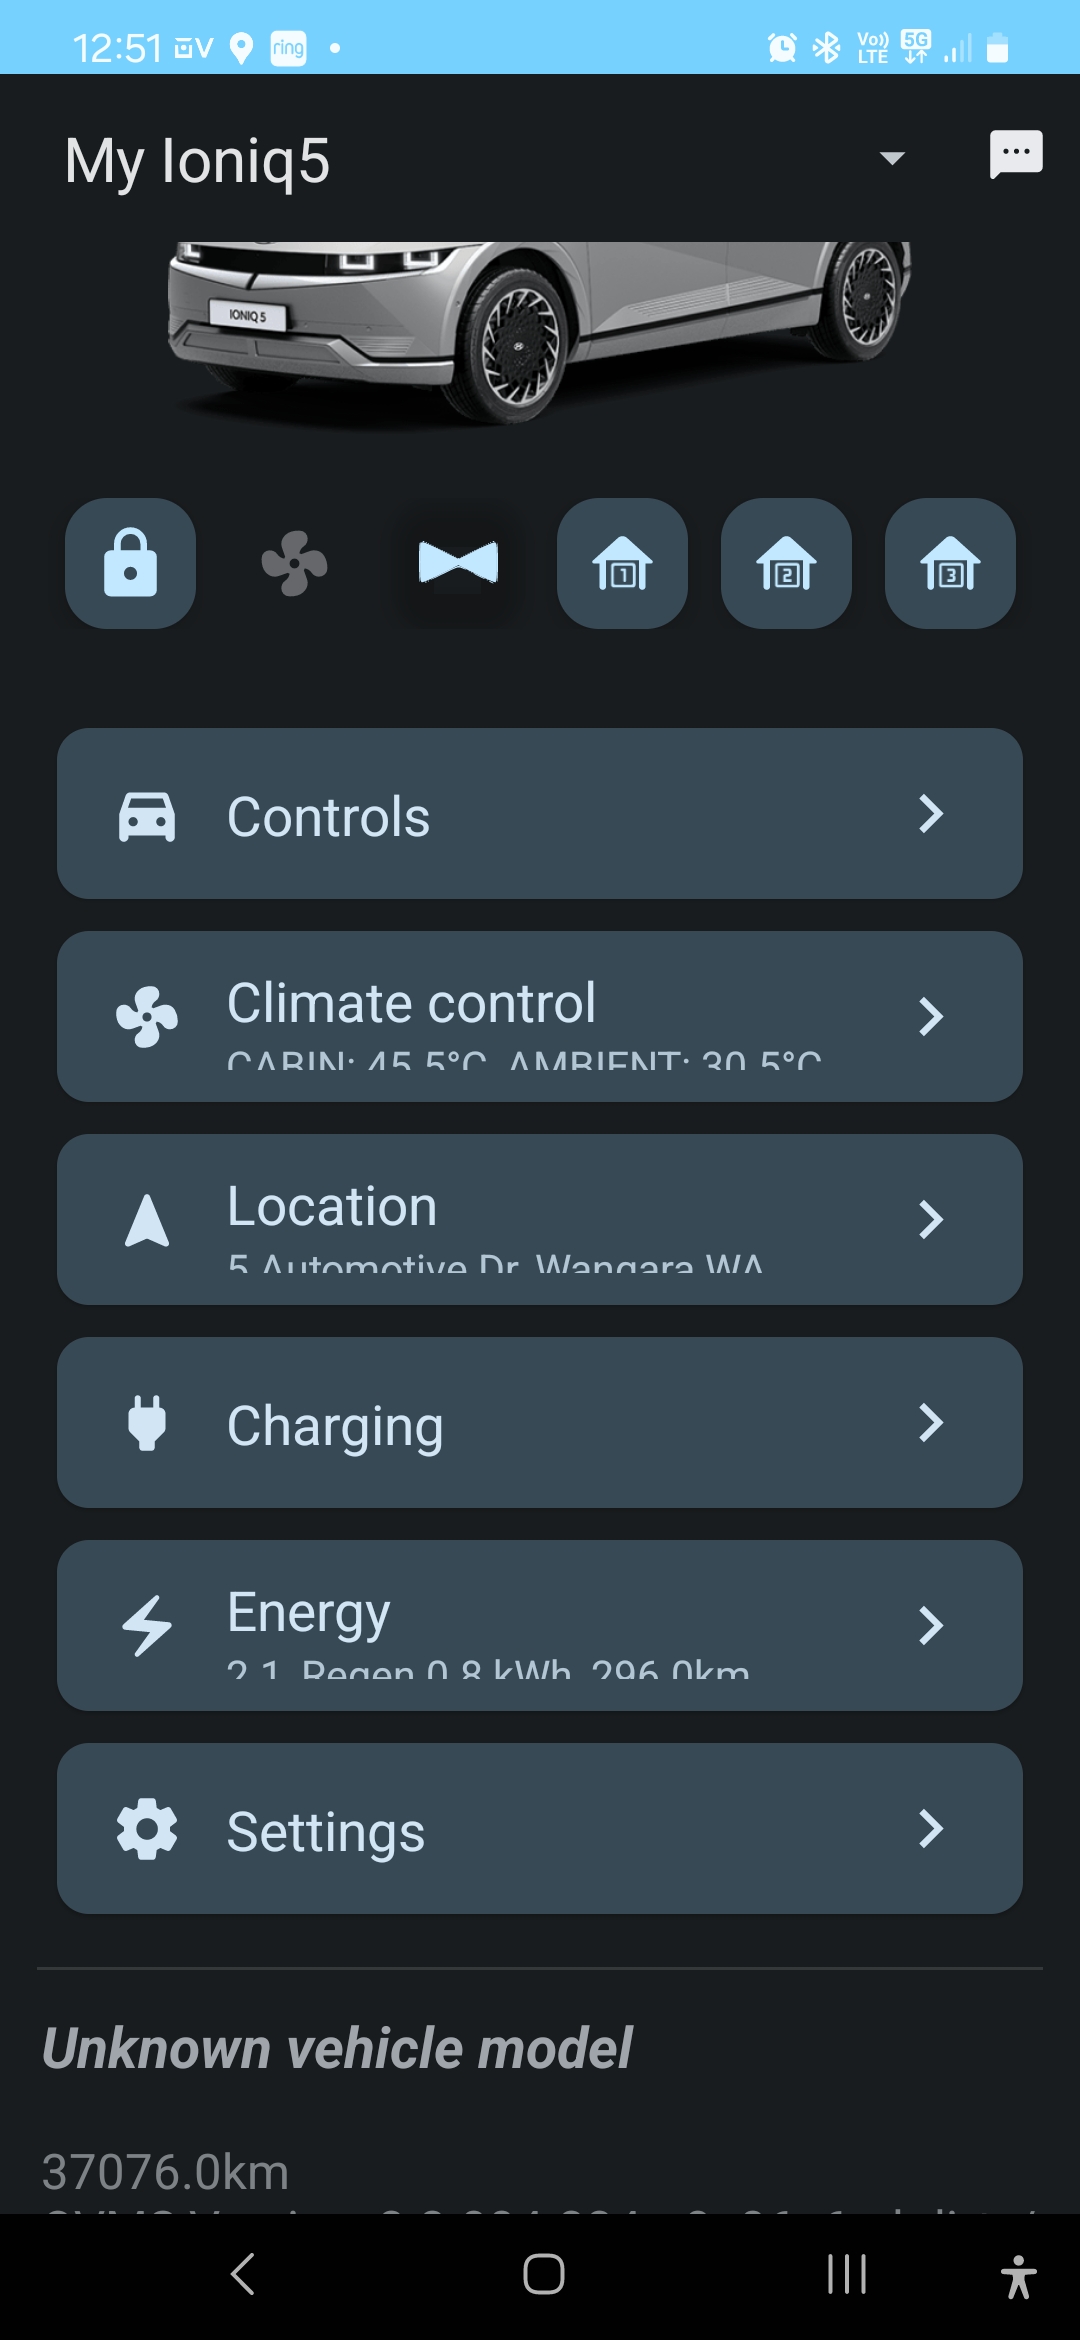
Task: Open the vehicle selector dropdown arrow
Action: 891,158
